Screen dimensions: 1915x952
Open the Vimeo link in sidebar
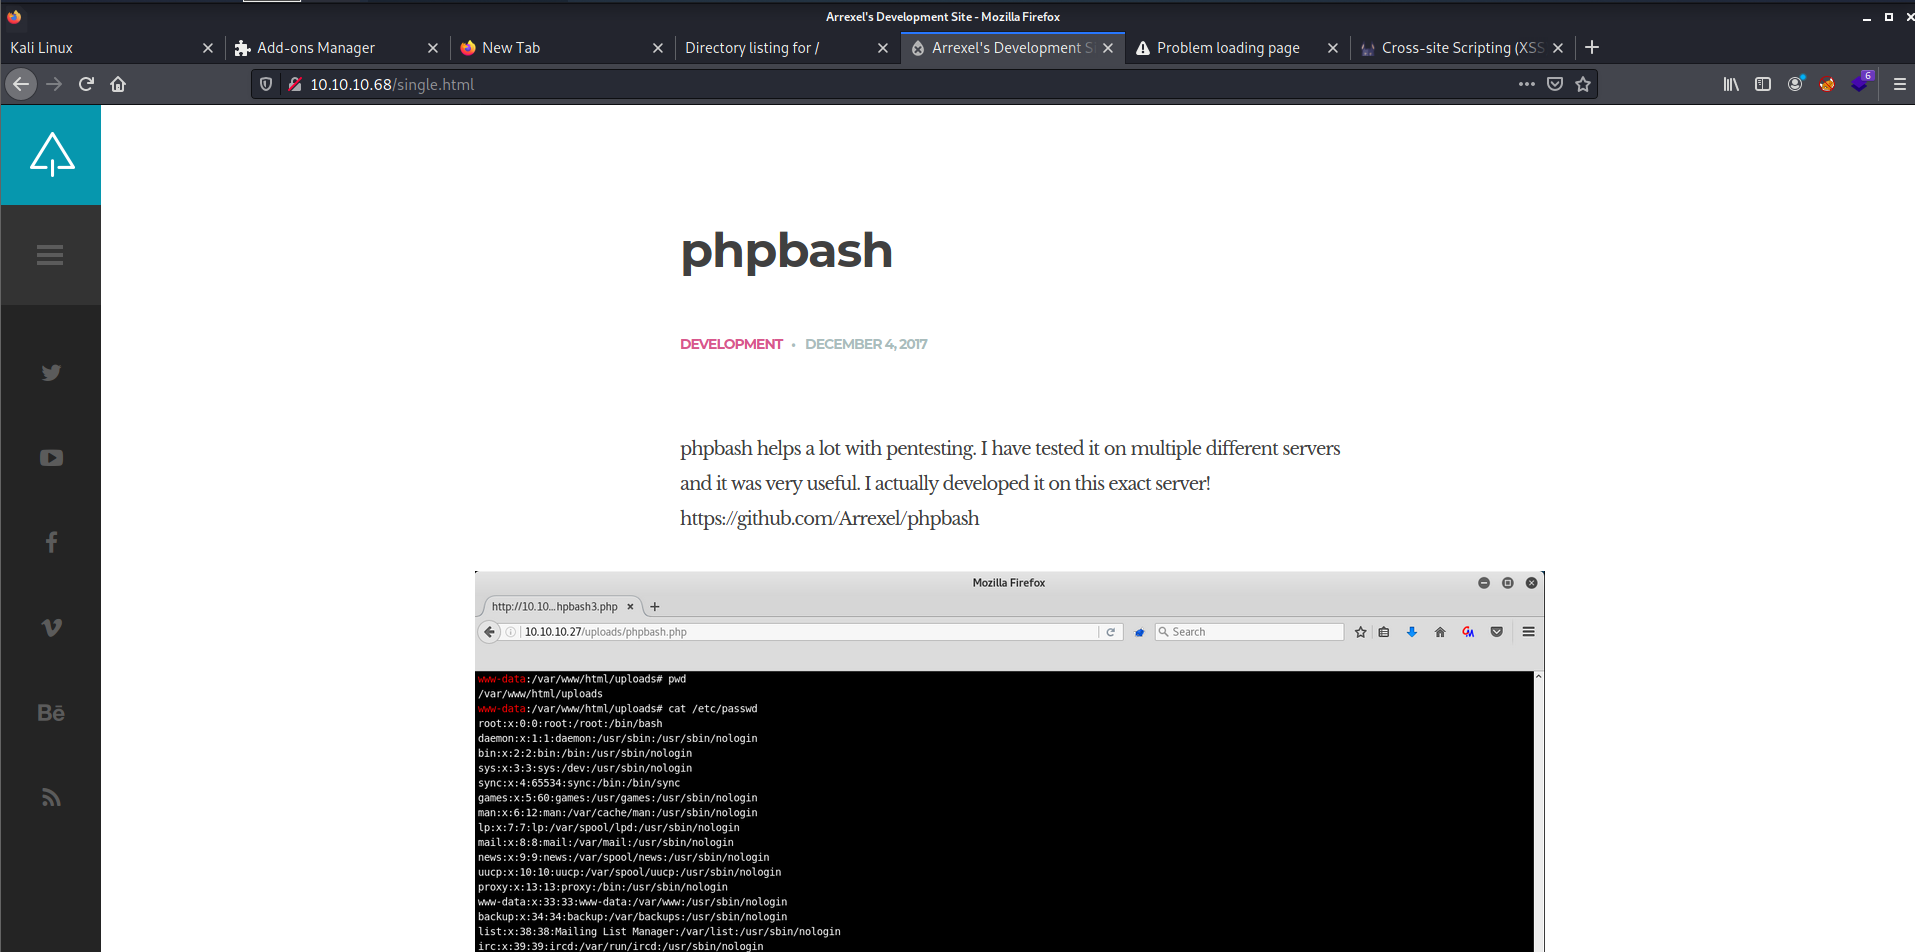(x=51, y=627)
